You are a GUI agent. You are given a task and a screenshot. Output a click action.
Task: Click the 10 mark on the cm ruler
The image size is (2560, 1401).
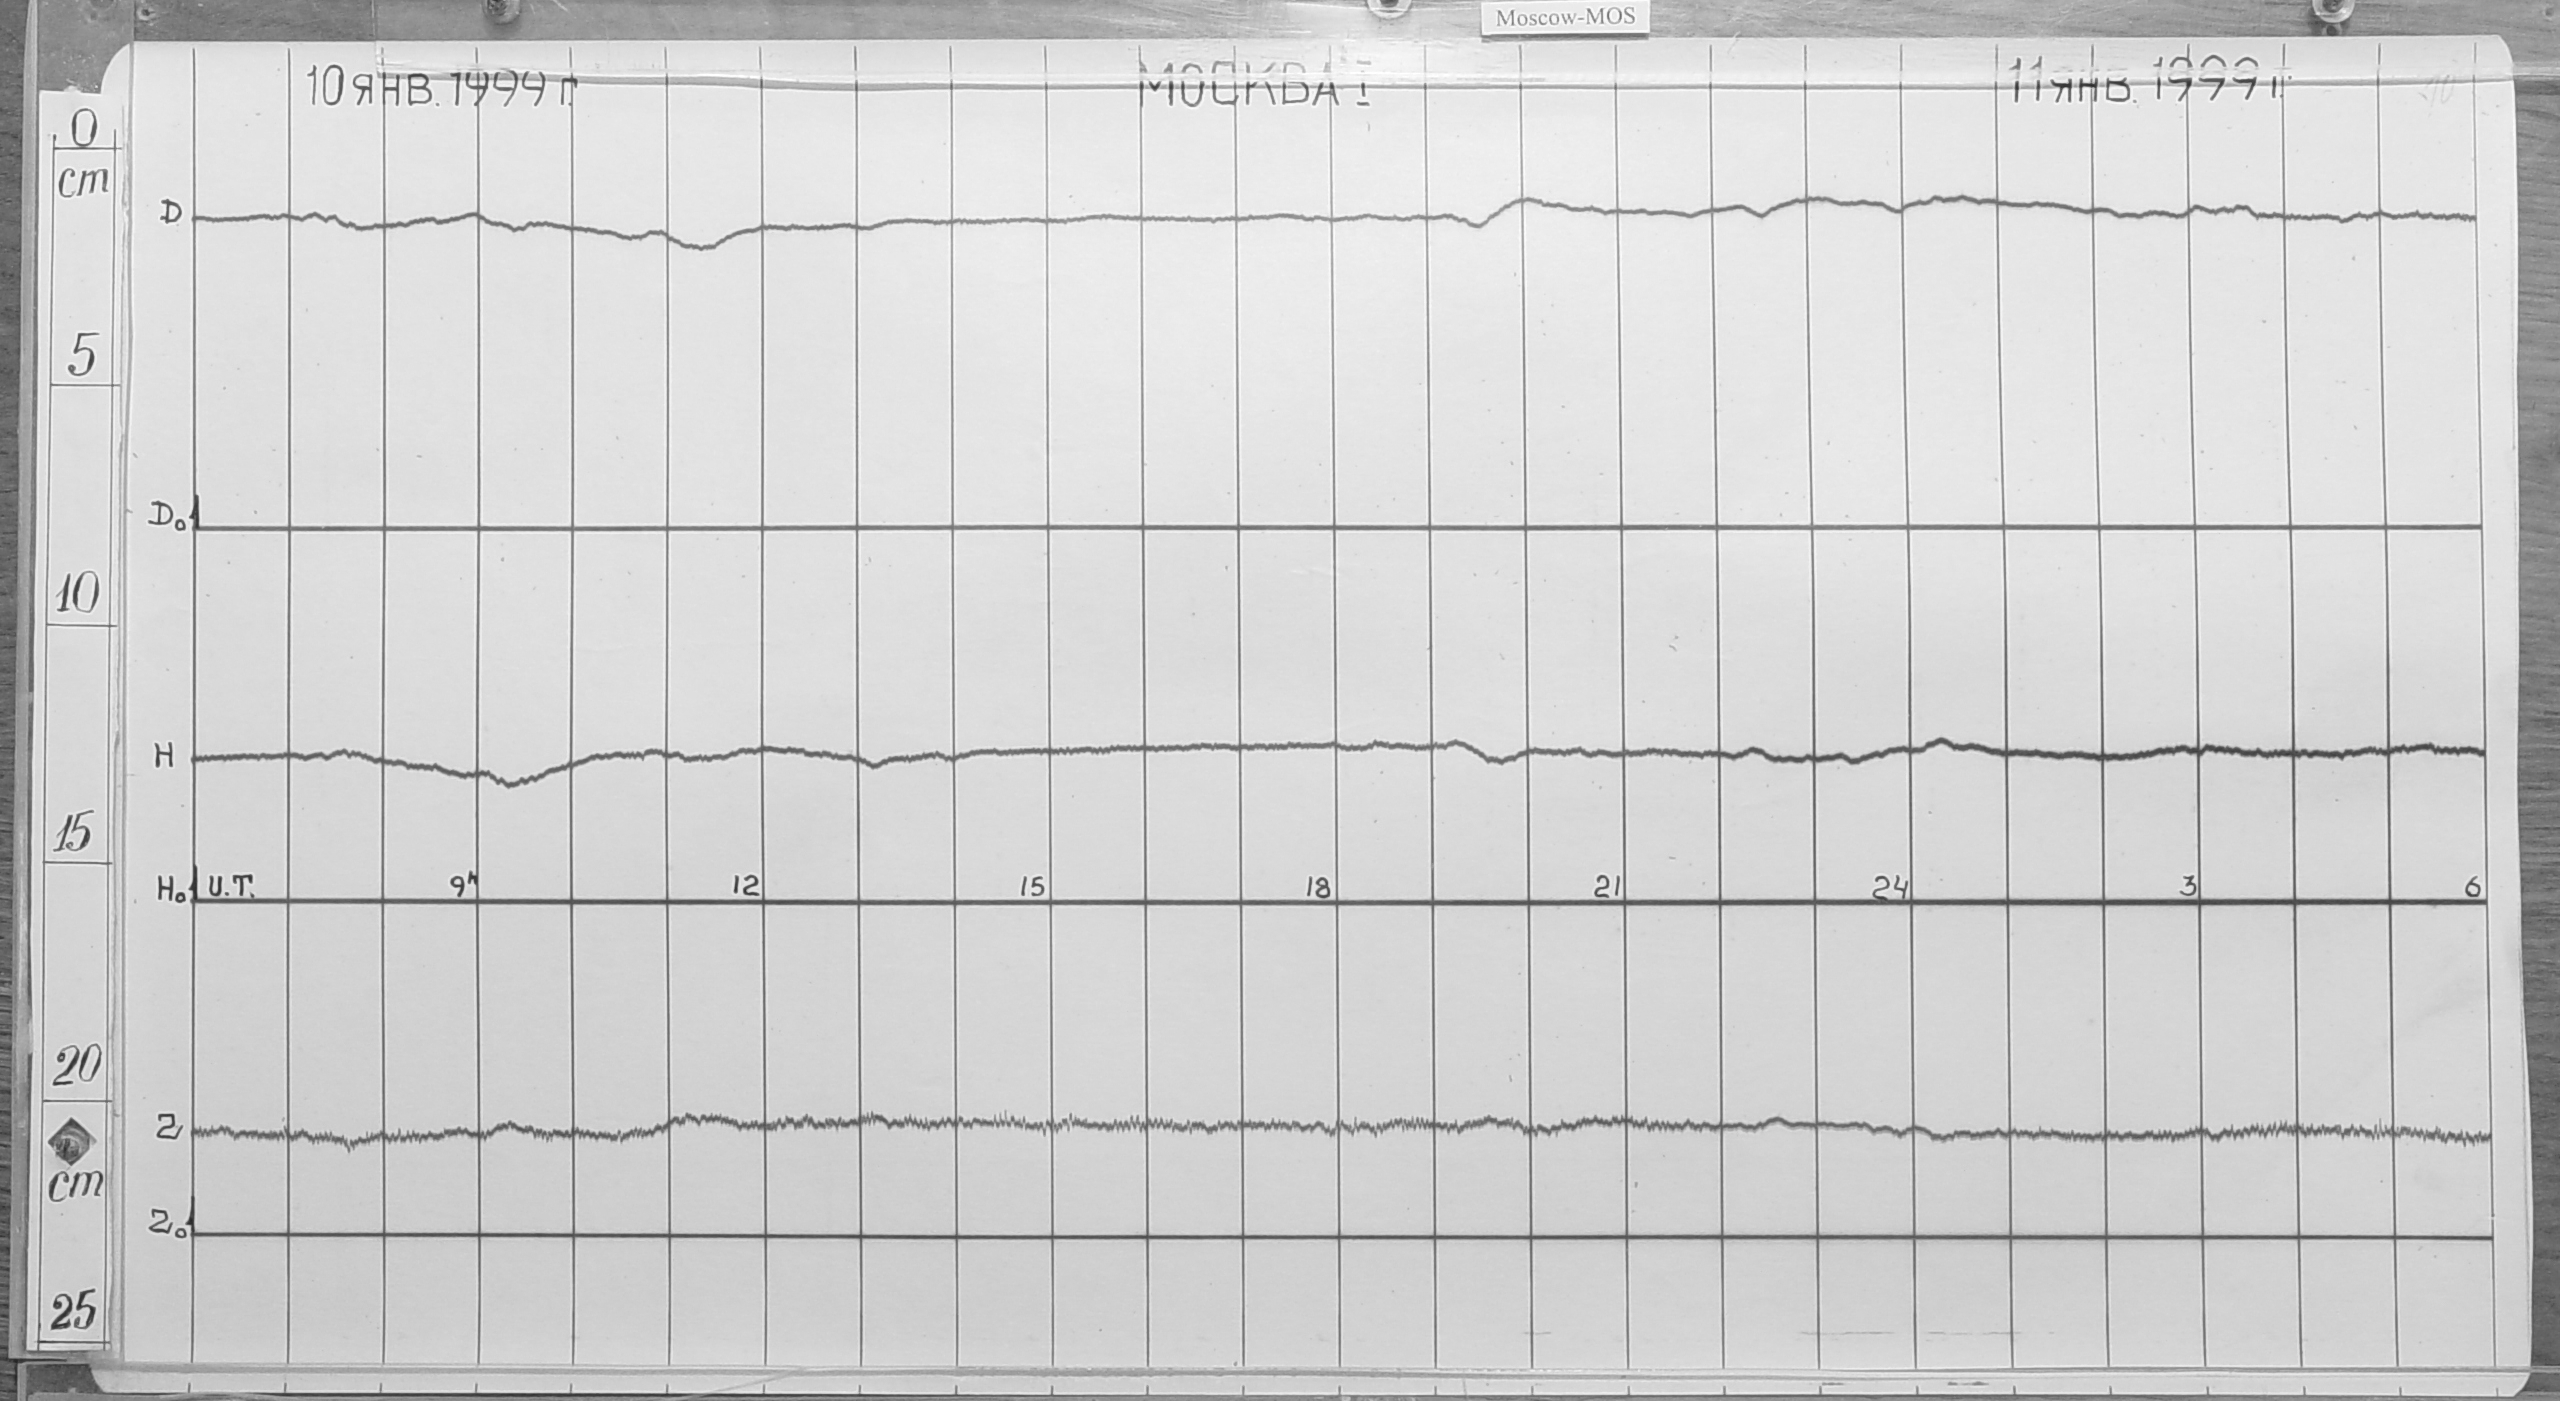pyautogui.click(x=76, y=595)
